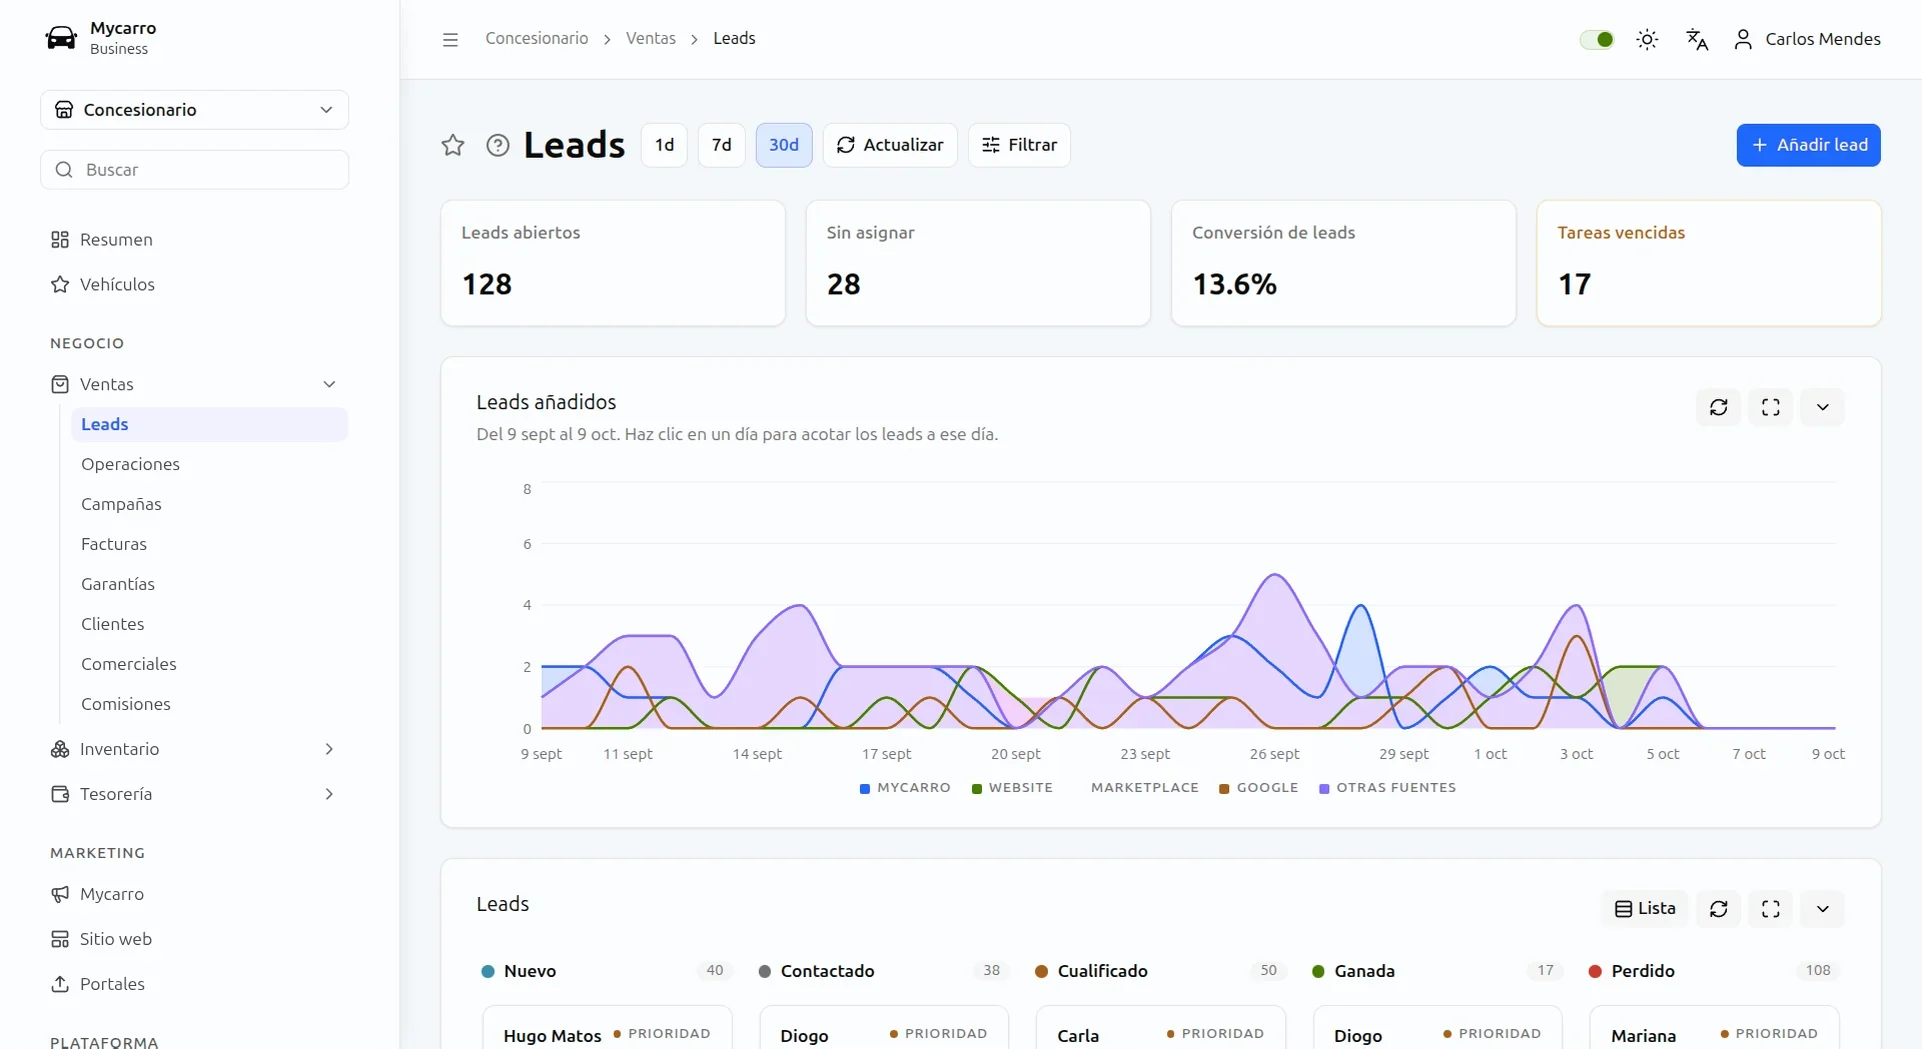Go to Ventas breadcrumb link
Image resolution: width=1922 pixels, height=1049 pixels.
point(651,38)
